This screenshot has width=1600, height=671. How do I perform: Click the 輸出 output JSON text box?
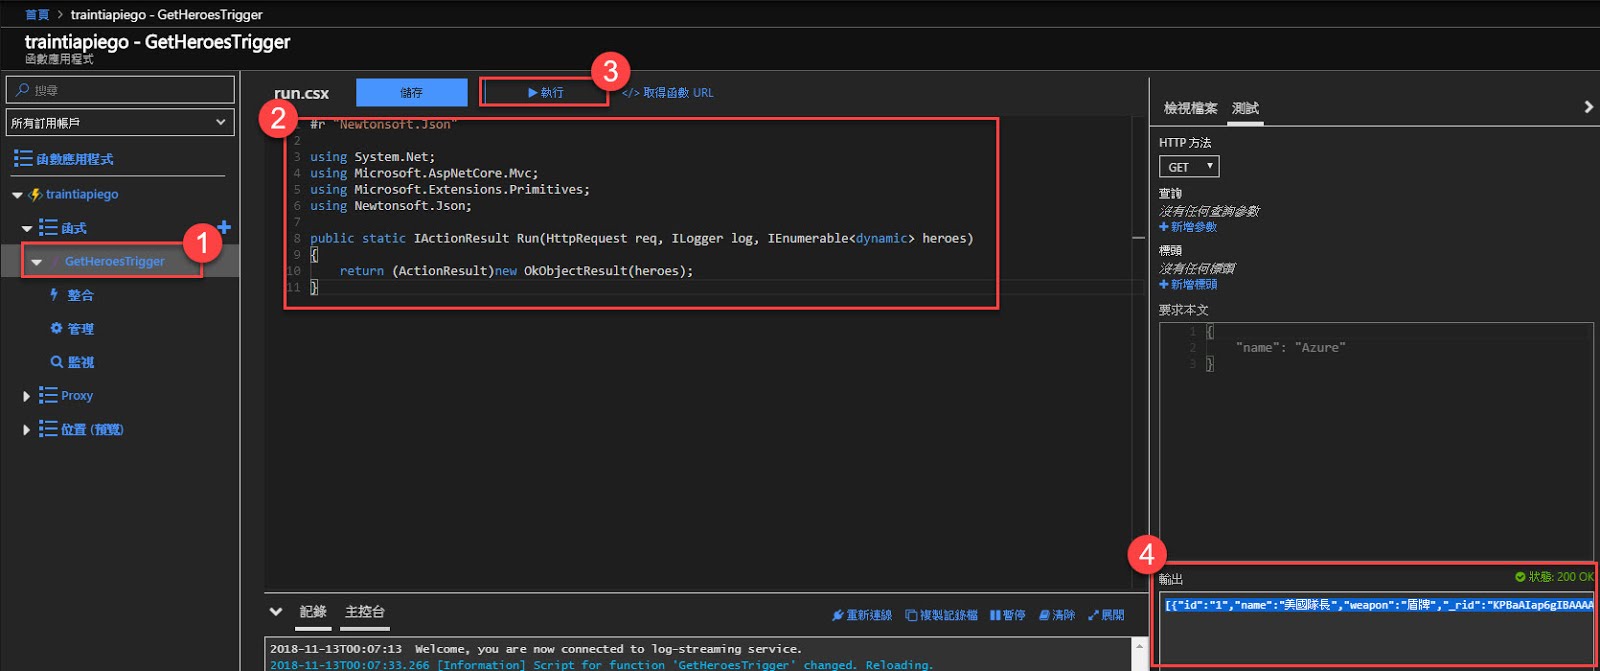pos(1376,626)
